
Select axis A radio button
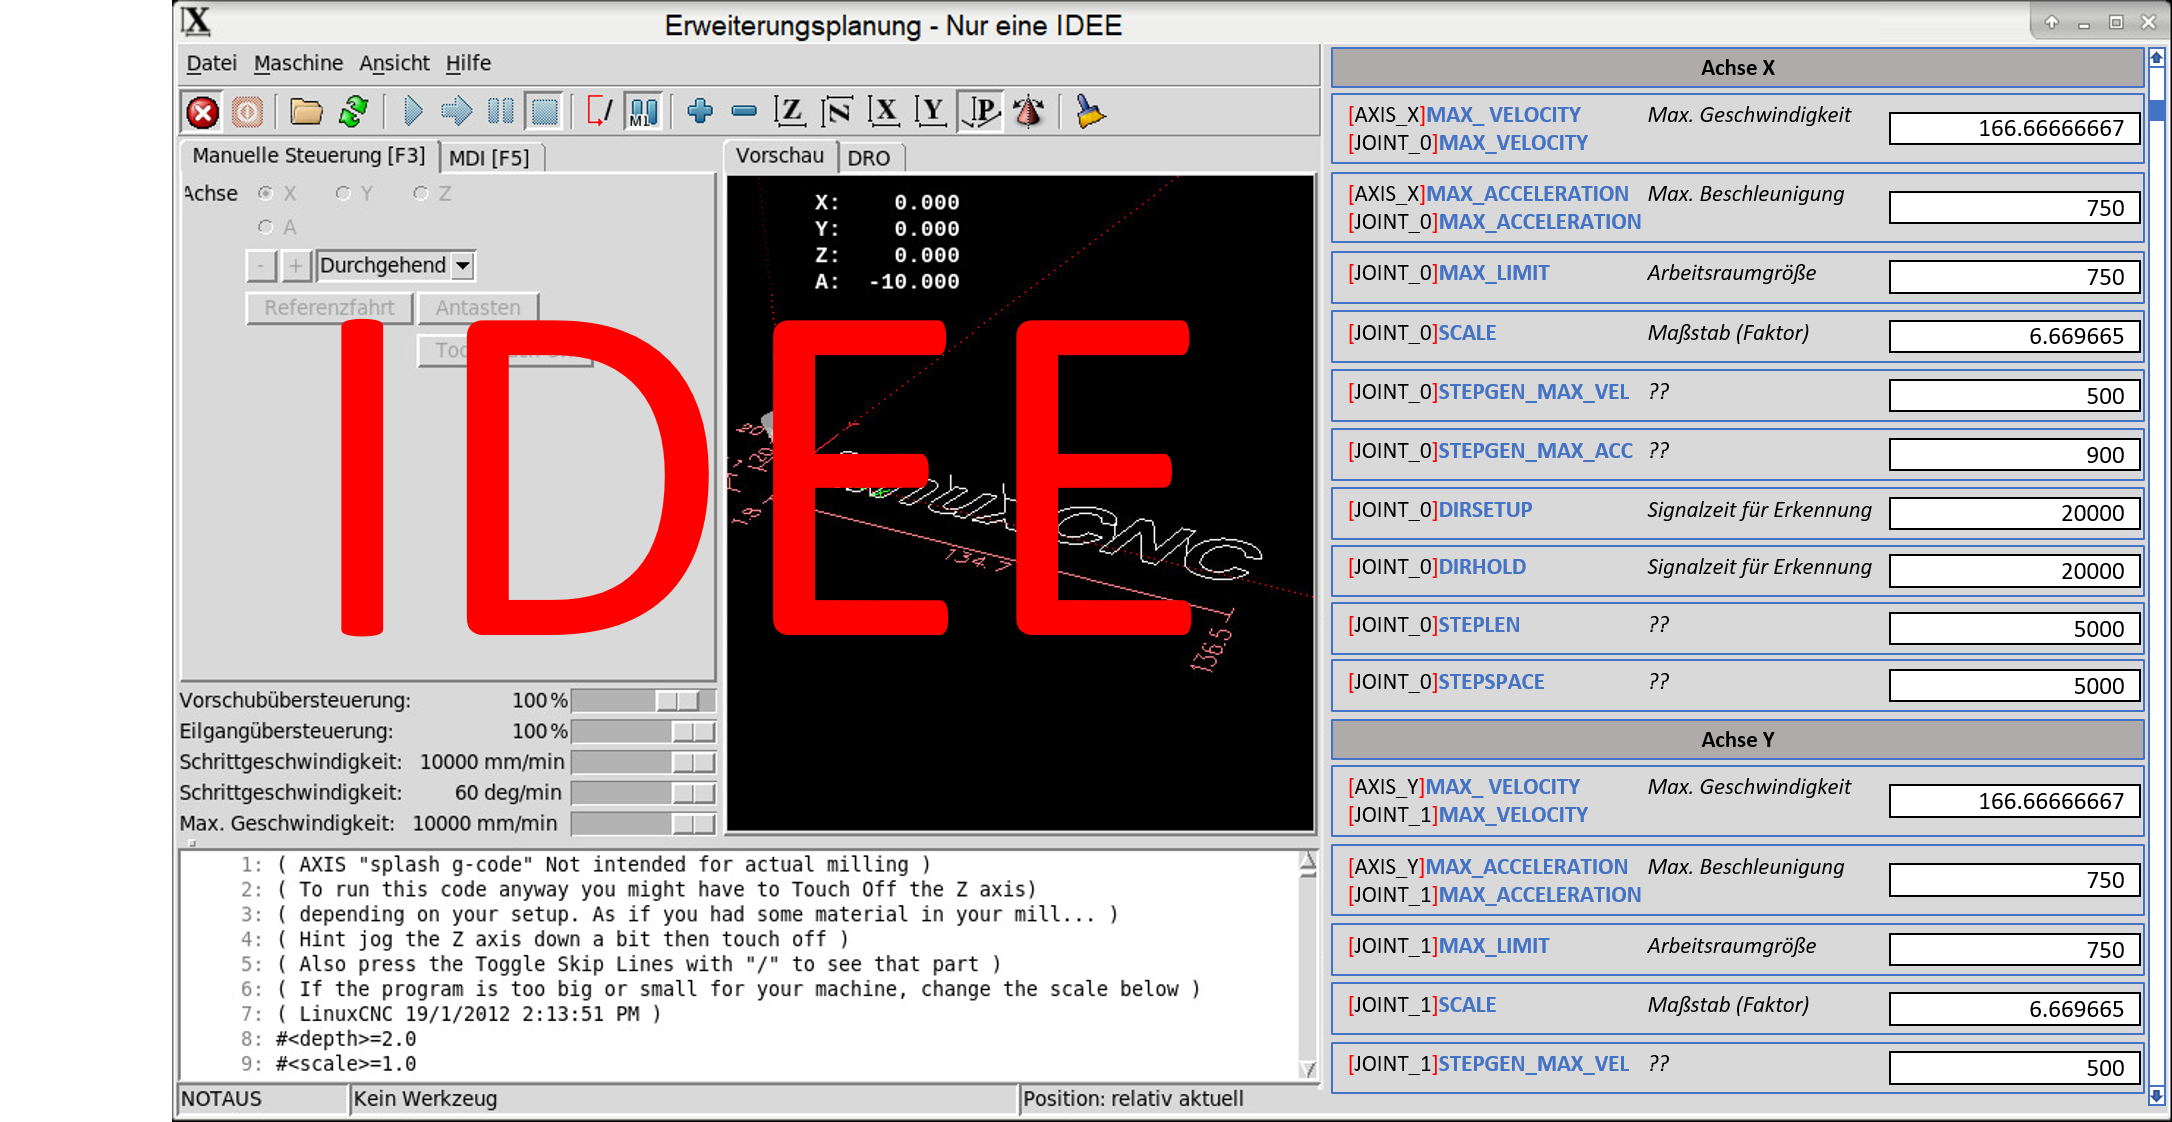pos(265,228)
